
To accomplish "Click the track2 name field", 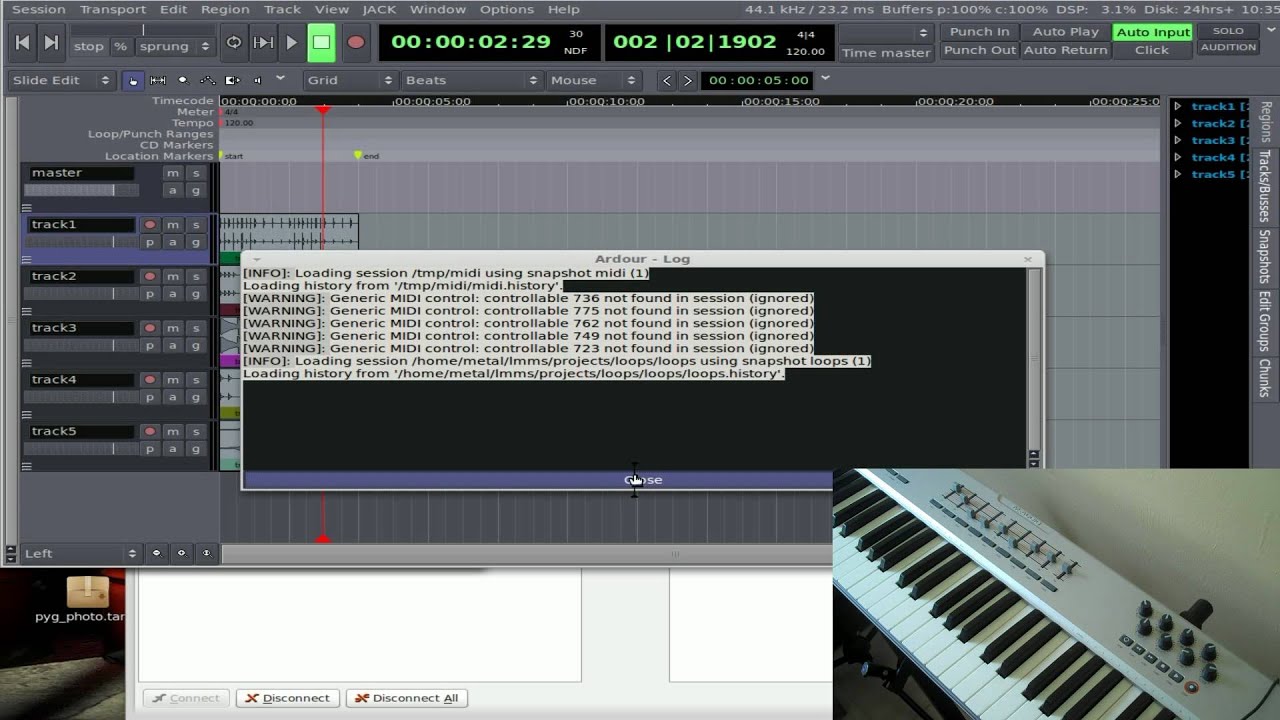I will tap(81, 277).
